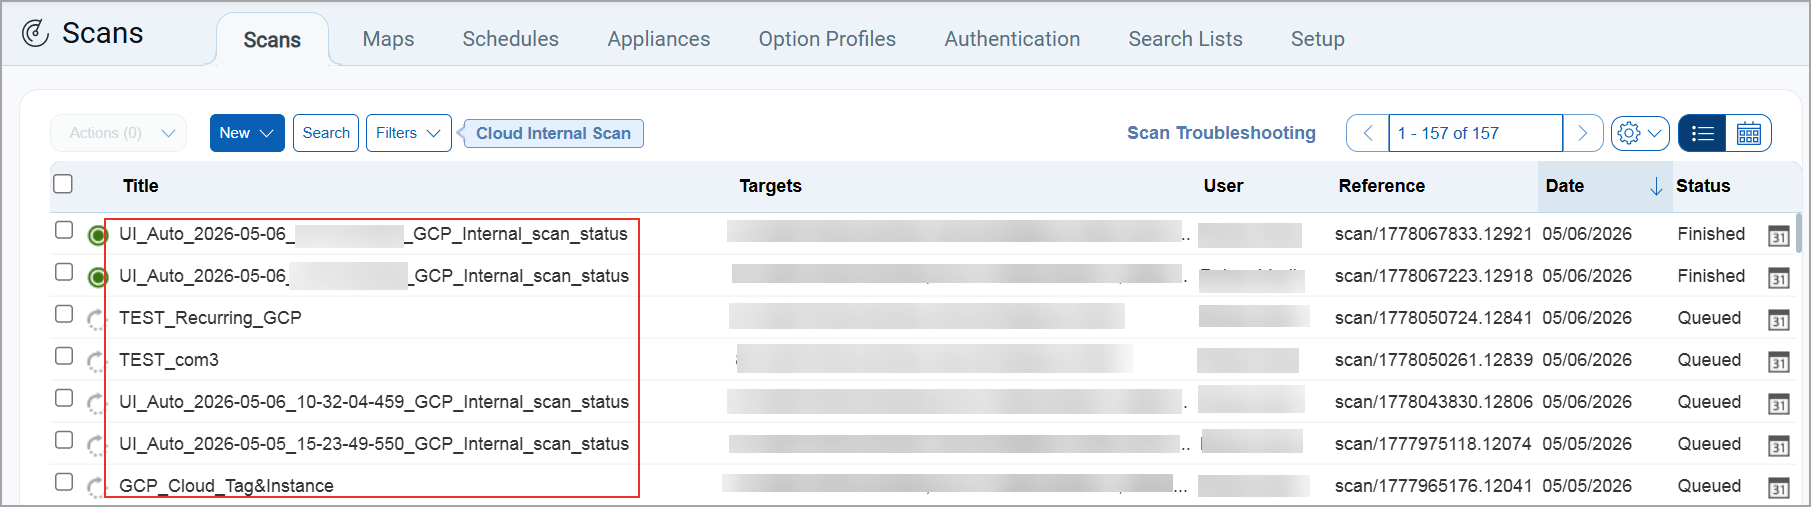The height and width of the screenshot is (507, 1811).
Task: Open calendar icon for TEST_Recurring_GCP row
Action: pyautogui.click(x=1778, y=320)
